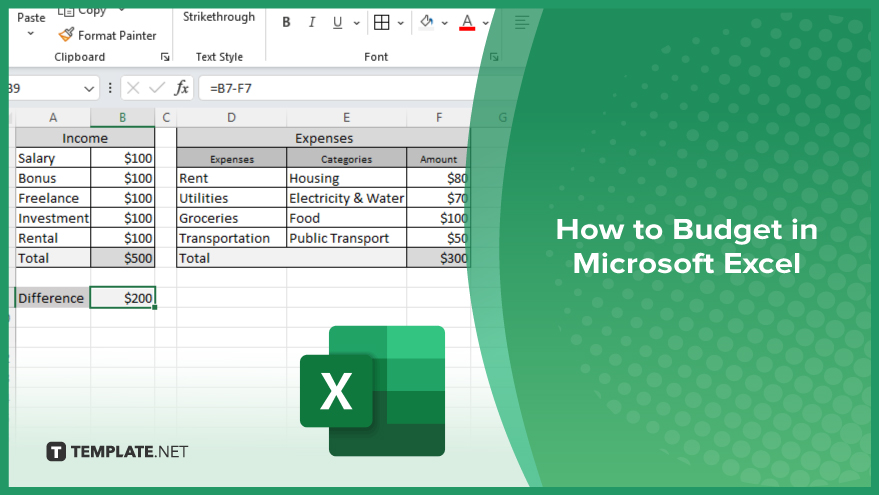Select the merged Expenses title cell
The image size is (879, 495).
(x=323, y=138)
